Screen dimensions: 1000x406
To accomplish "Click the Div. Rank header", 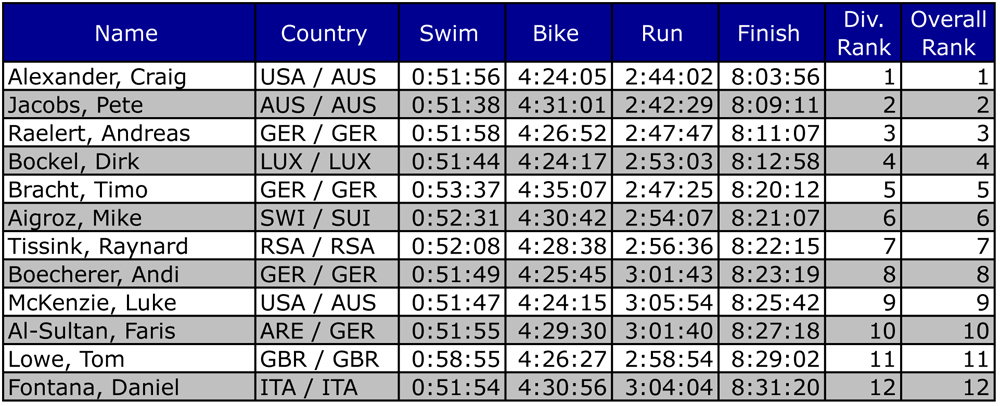I will [862, 33].
